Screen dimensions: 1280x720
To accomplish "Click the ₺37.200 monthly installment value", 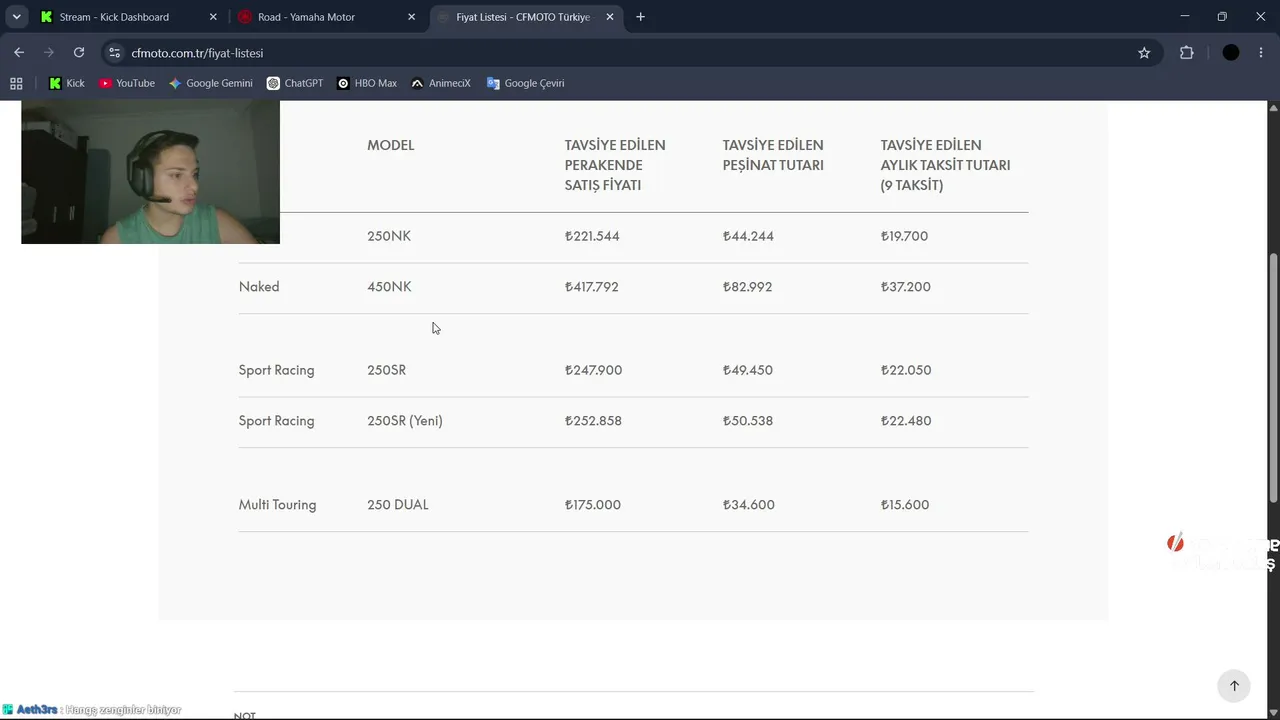I will pos(906,287).
